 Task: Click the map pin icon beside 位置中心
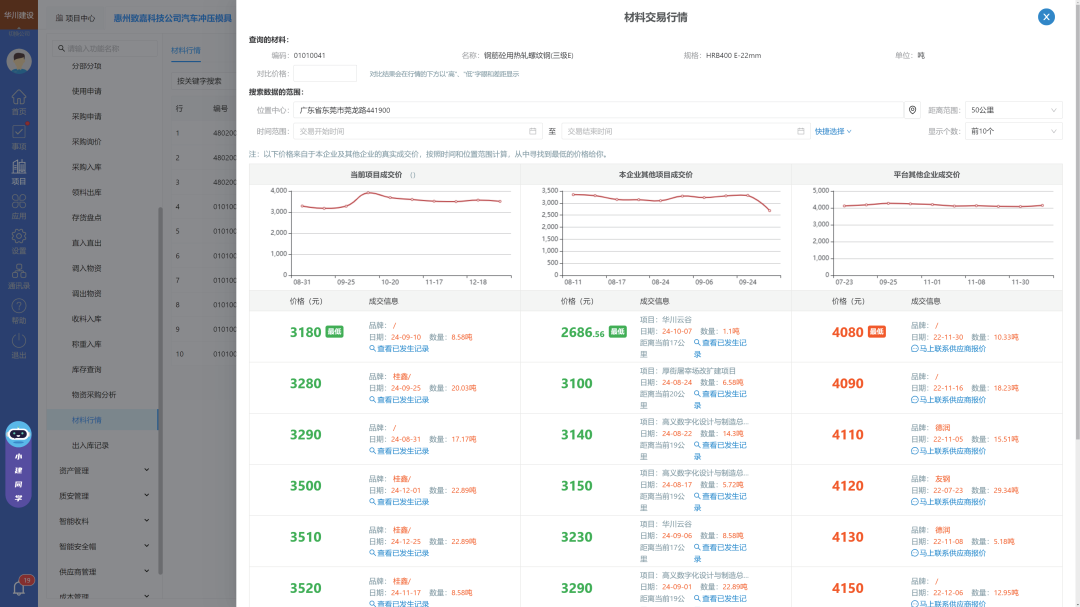912,110
